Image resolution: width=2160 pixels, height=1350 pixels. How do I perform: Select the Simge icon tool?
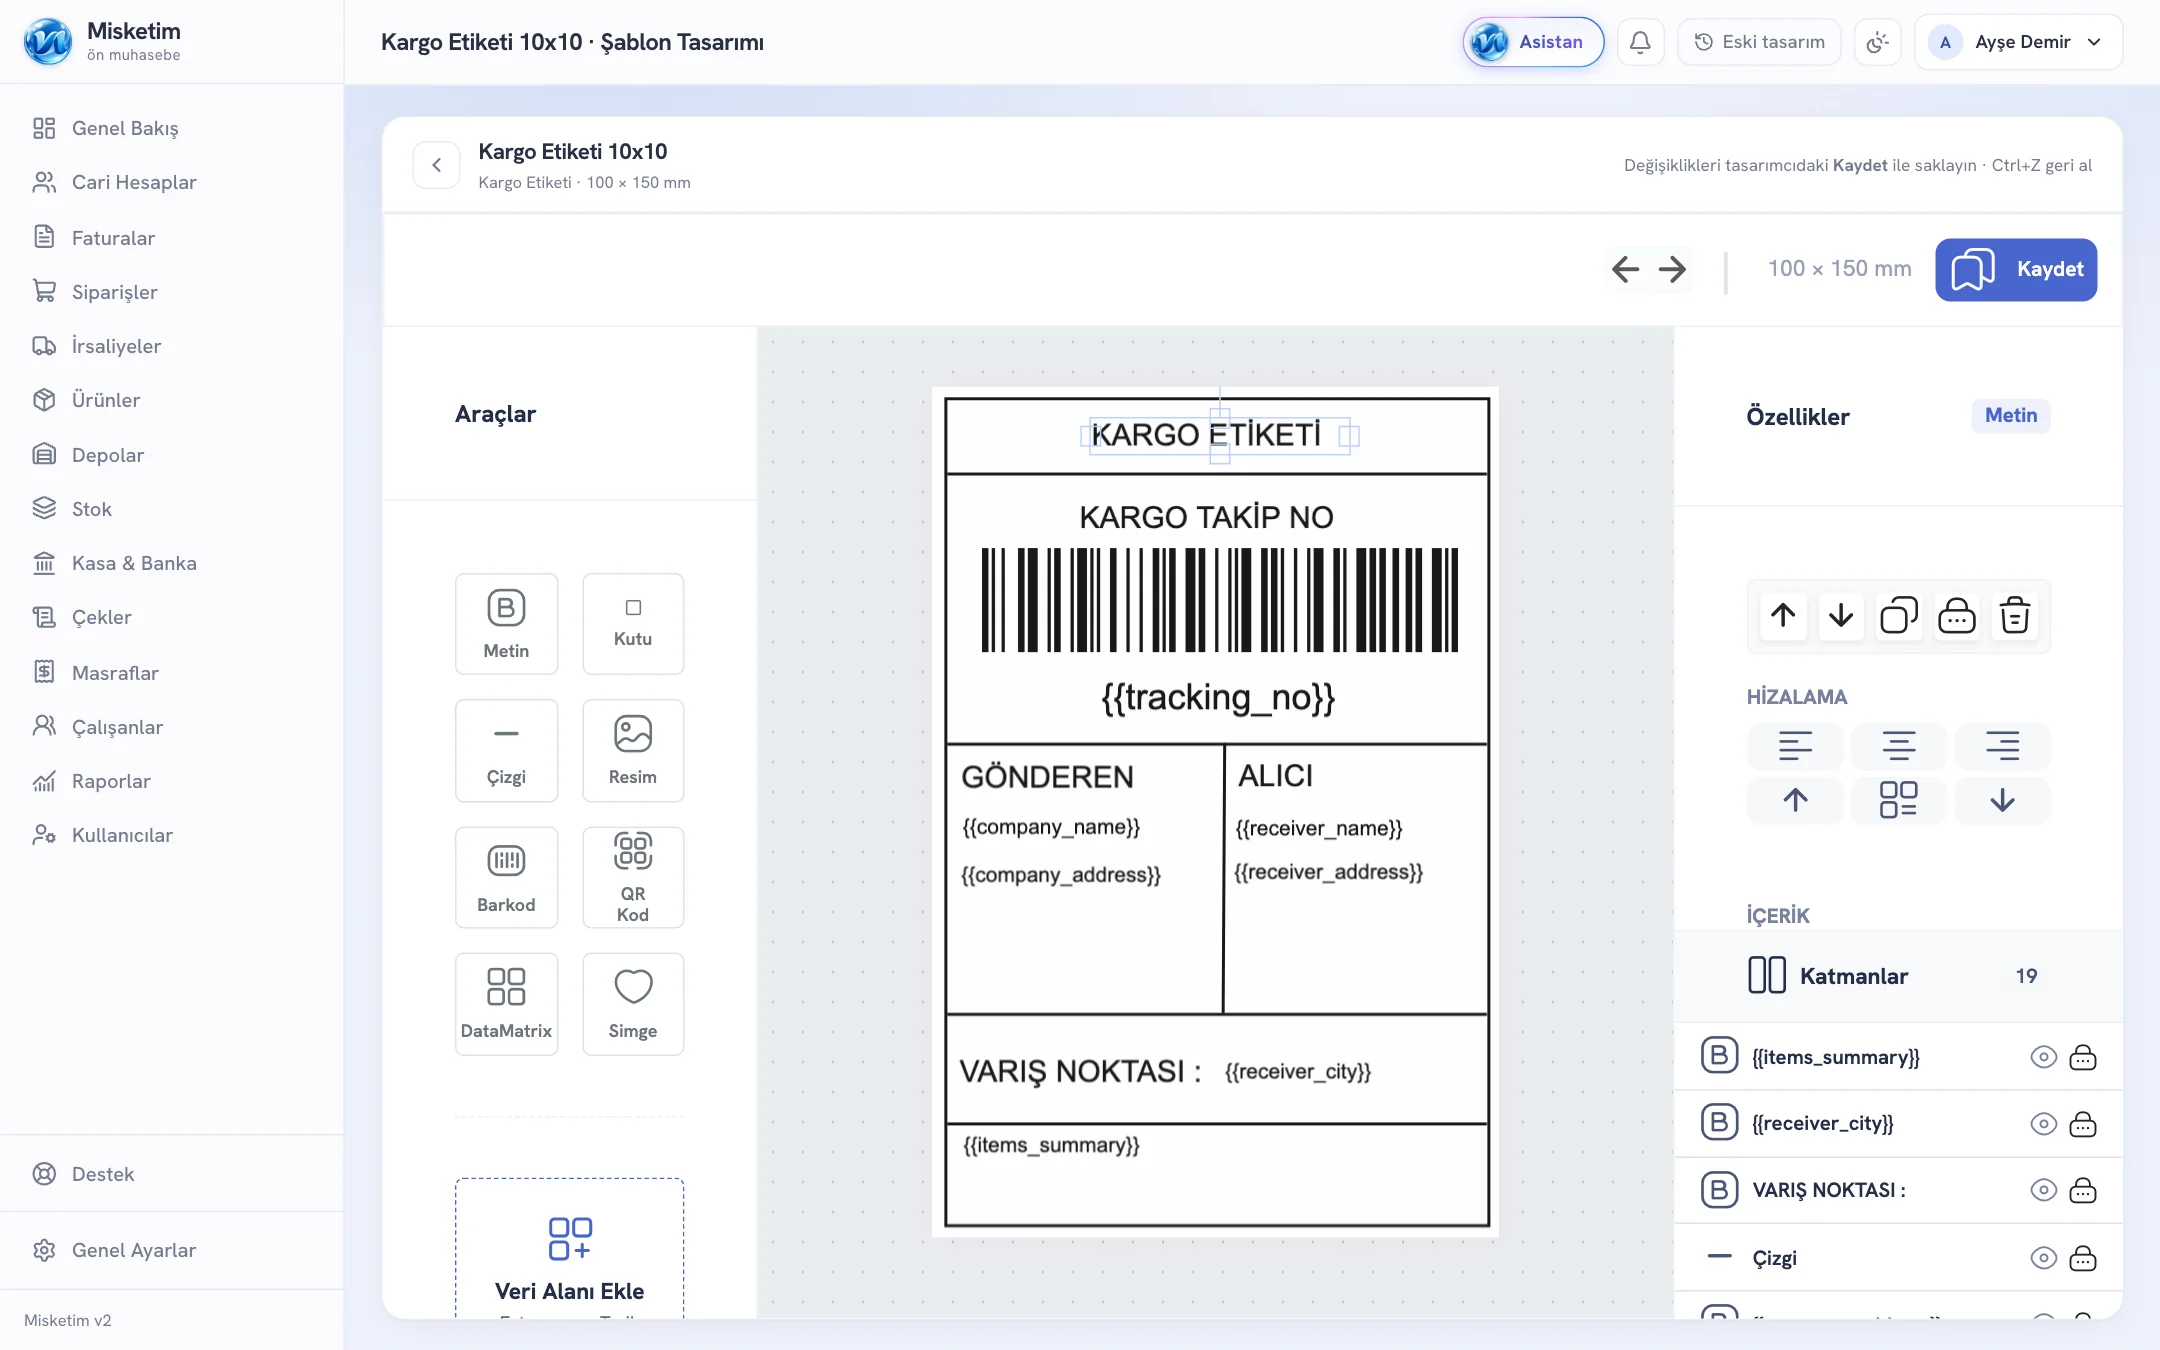633,1004
